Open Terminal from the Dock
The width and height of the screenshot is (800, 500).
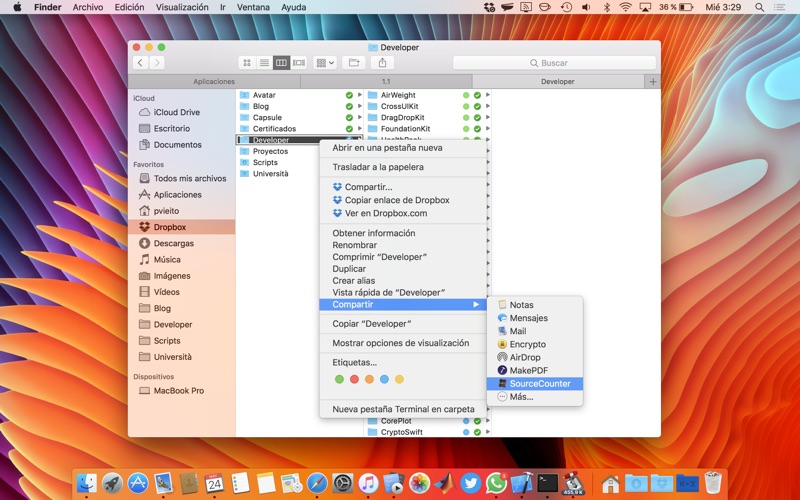547,483
